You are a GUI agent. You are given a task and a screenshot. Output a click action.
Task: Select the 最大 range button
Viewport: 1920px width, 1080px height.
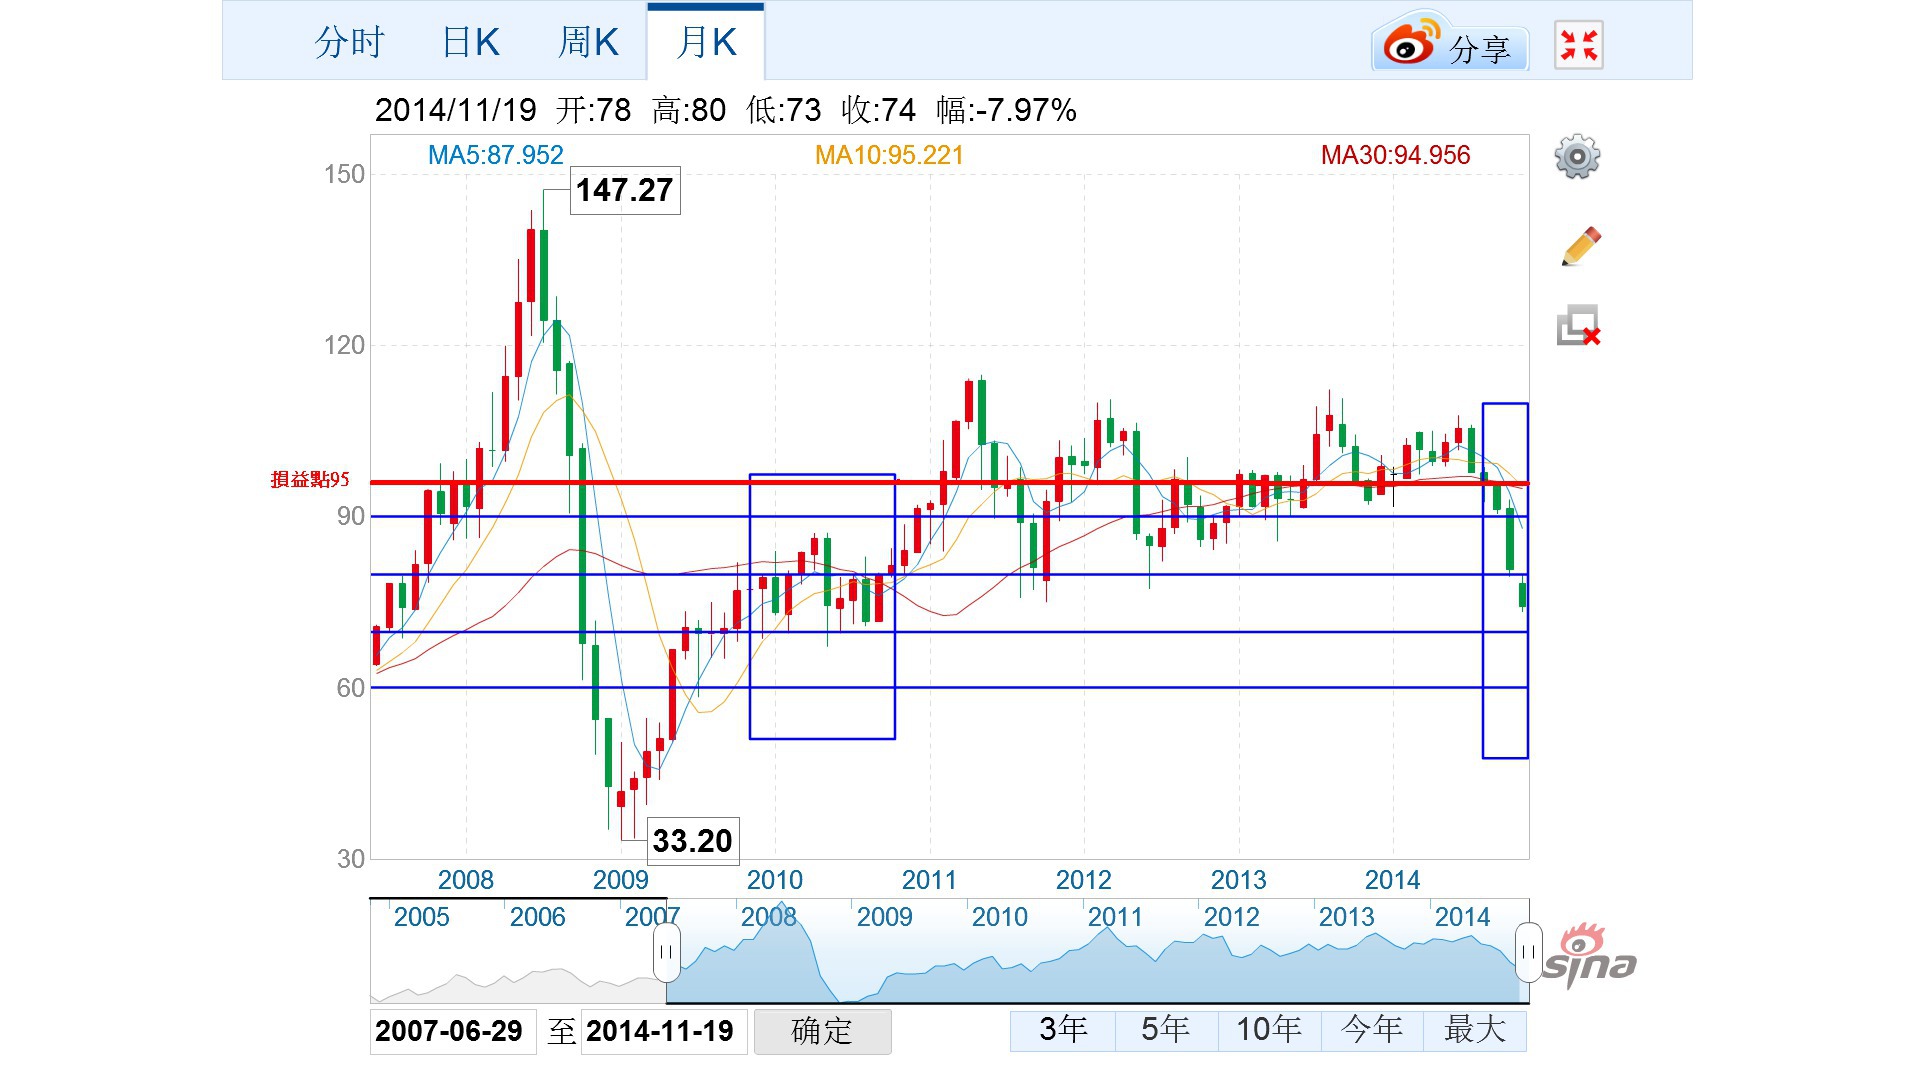[x=1475, y=1030]
